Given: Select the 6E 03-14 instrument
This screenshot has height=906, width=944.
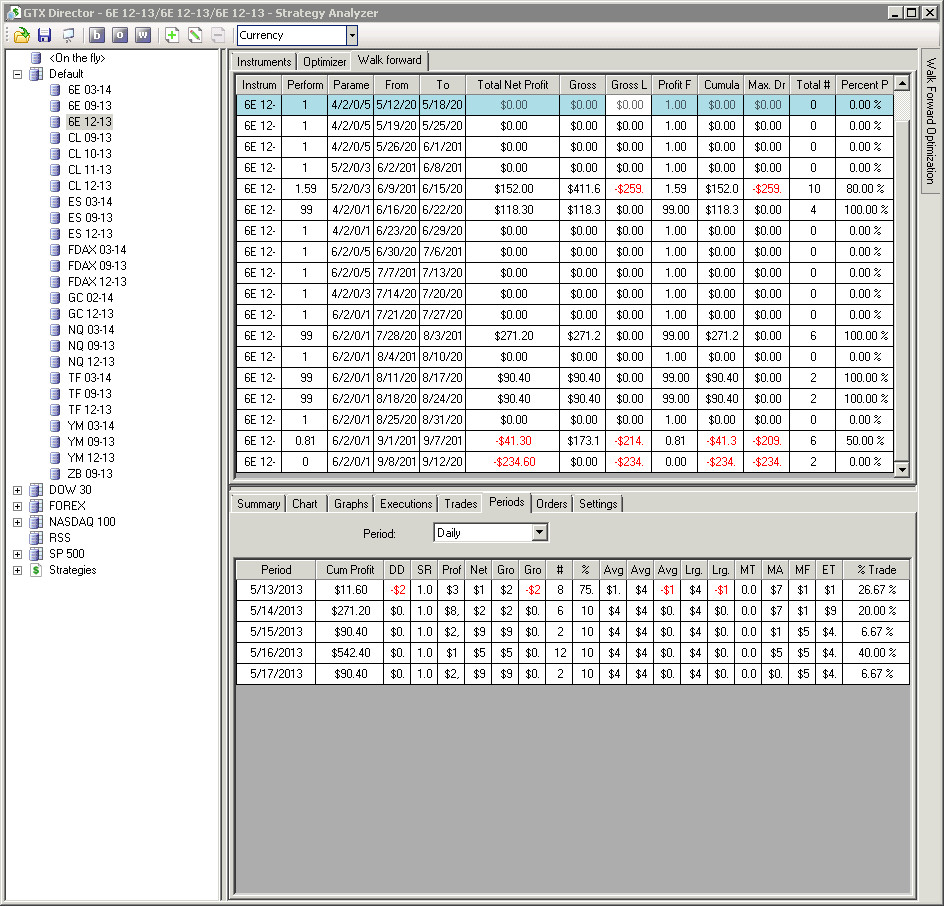Looking at the screenshot, I should point(89,90).
